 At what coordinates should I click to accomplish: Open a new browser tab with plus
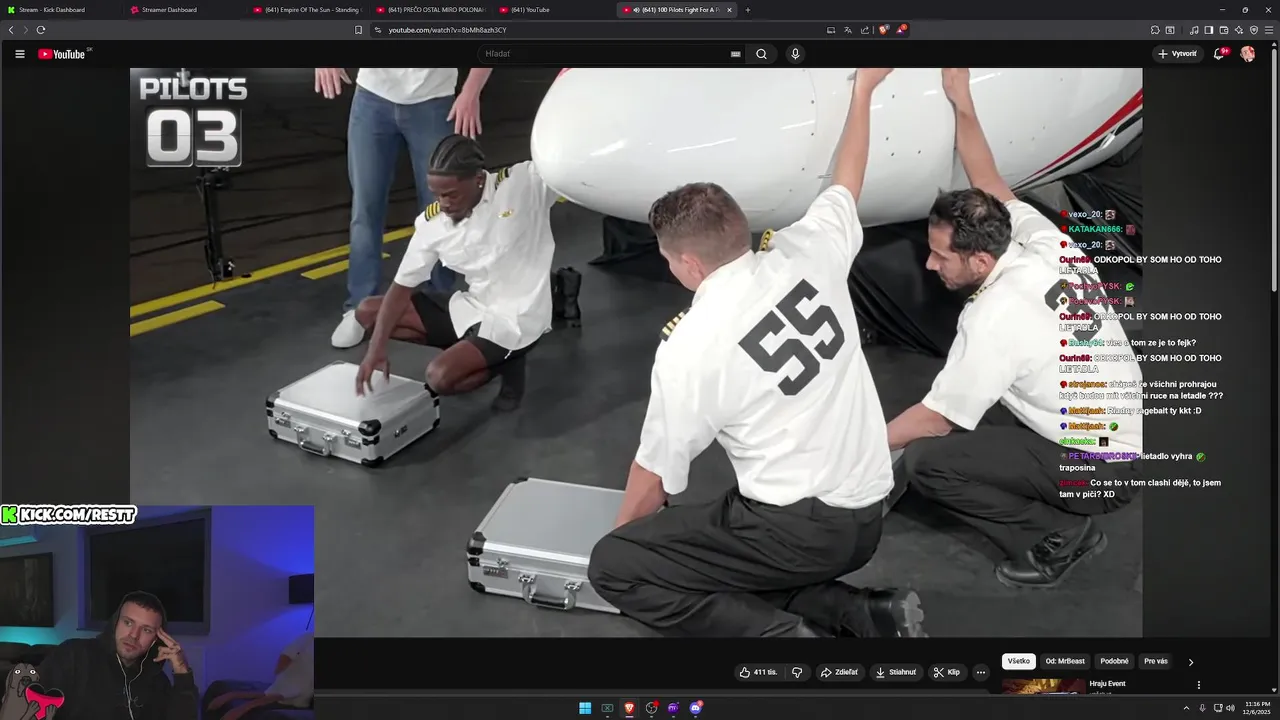point(747,10)
